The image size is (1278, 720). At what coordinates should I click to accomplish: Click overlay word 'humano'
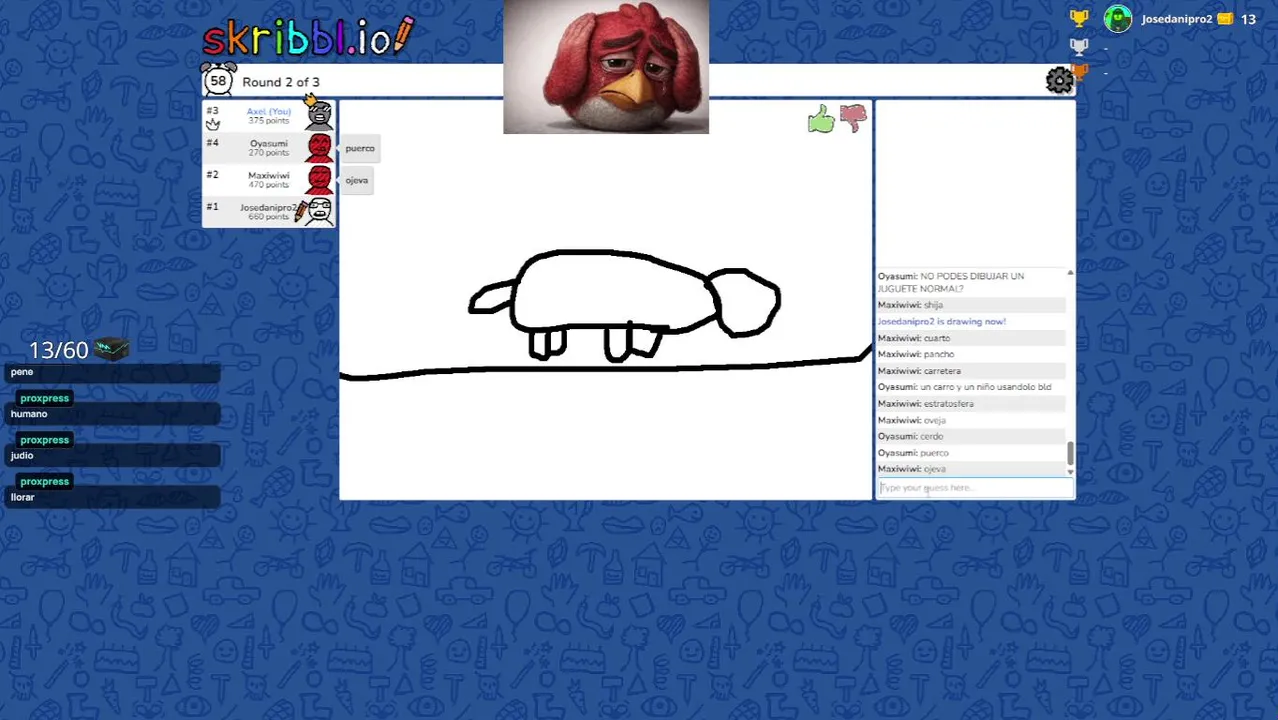pyautogui.click(x=29, y=414)
